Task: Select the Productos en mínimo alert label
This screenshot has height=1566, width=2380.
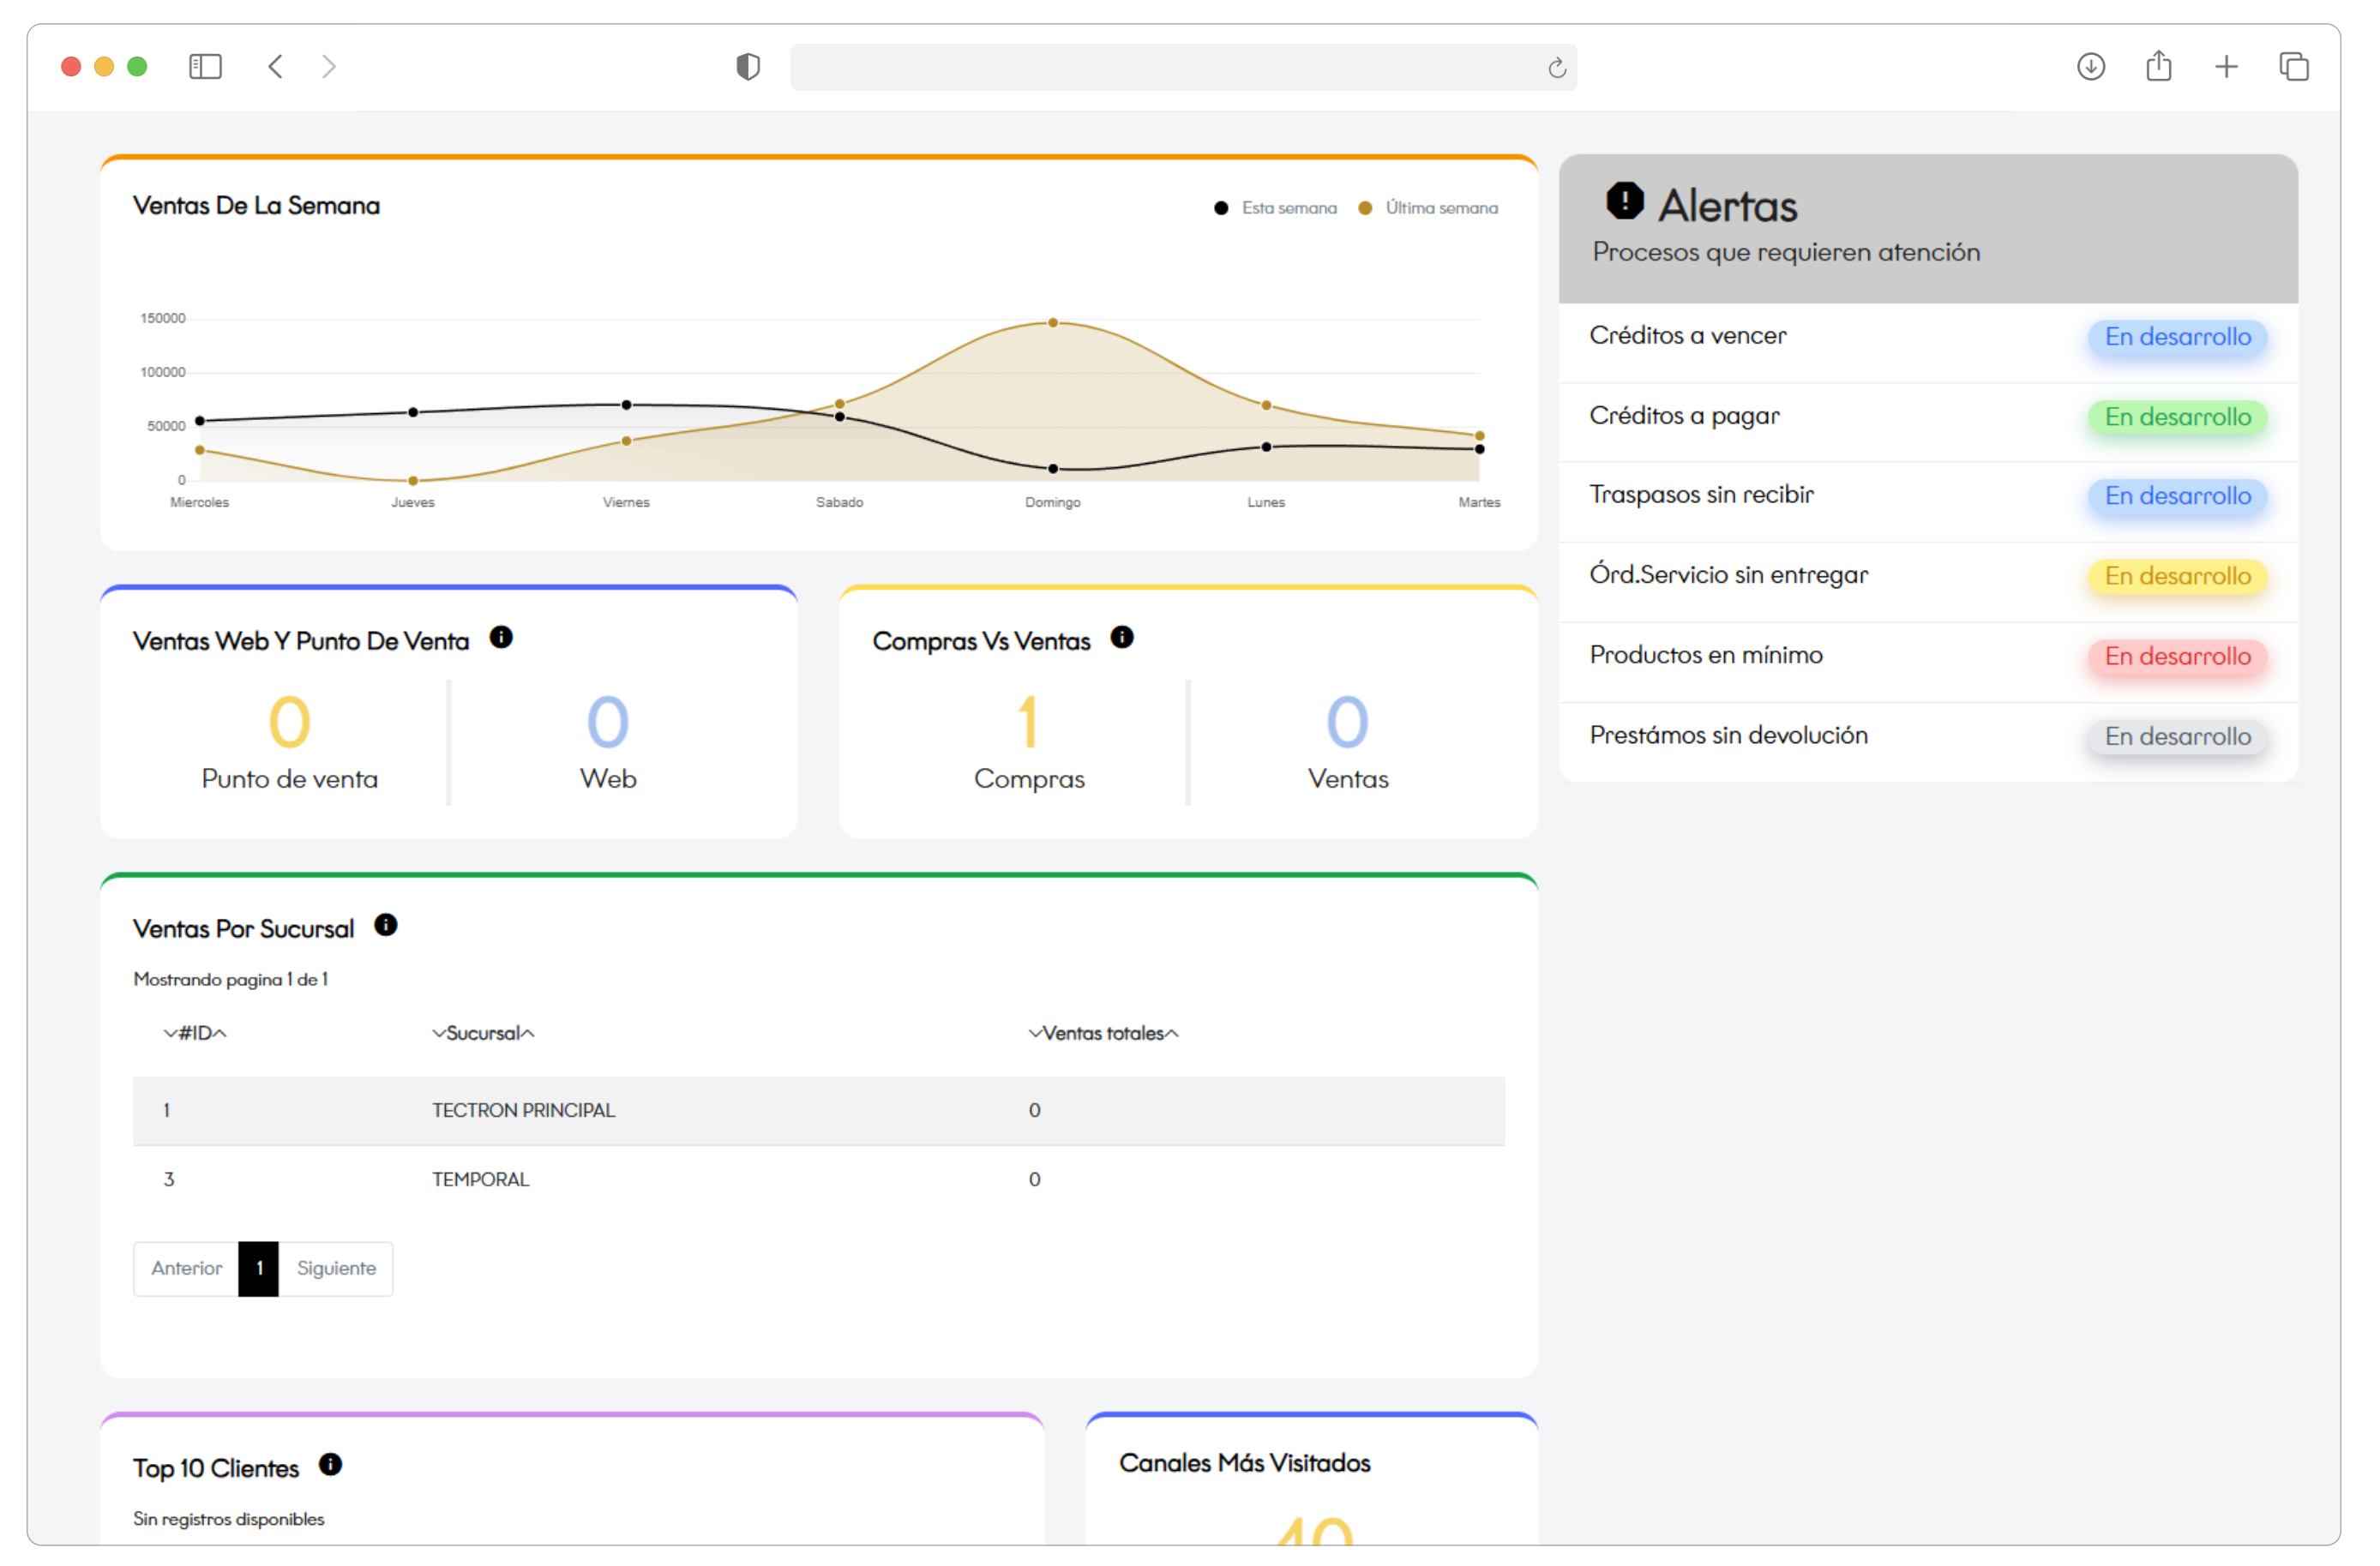Action: pos(1706,655)
